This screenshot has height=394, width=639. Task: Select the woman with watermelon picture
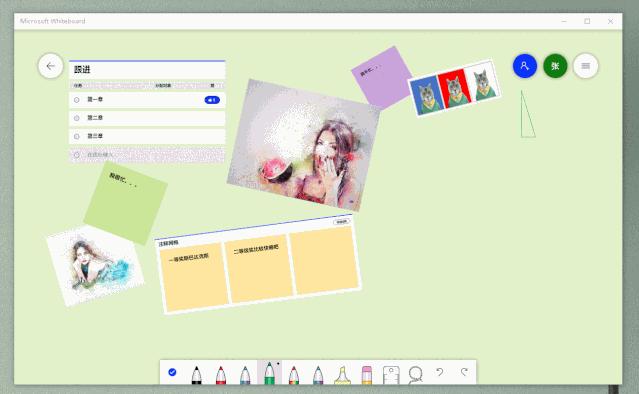[x=304, y=145]
